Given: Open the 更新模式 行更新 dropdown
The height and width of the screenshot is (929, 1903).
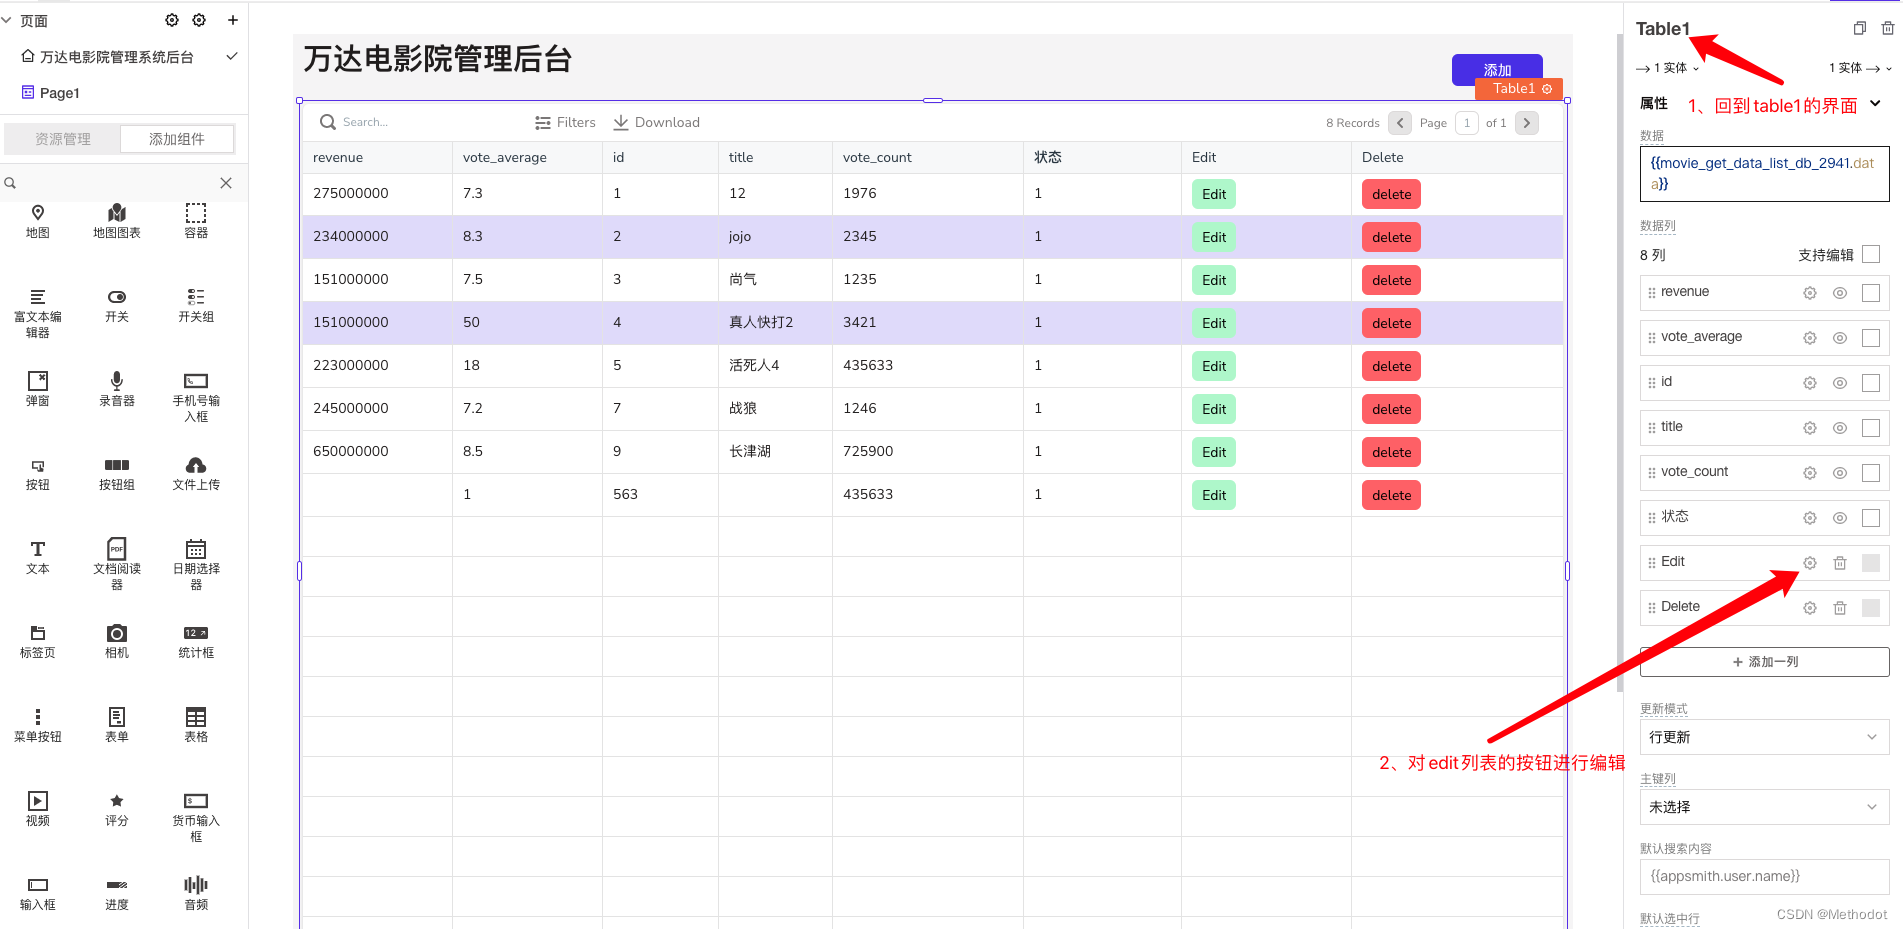Looking at the screenshot, I should (1765, 737).
